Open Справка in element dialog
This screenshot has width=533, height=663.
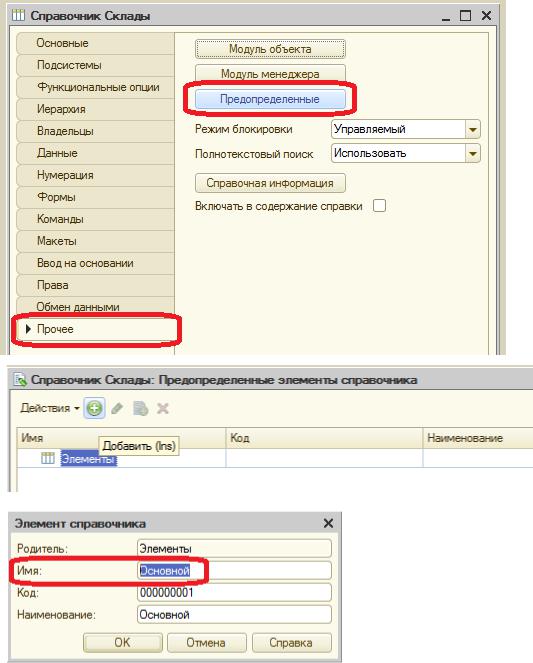[292, 643]
